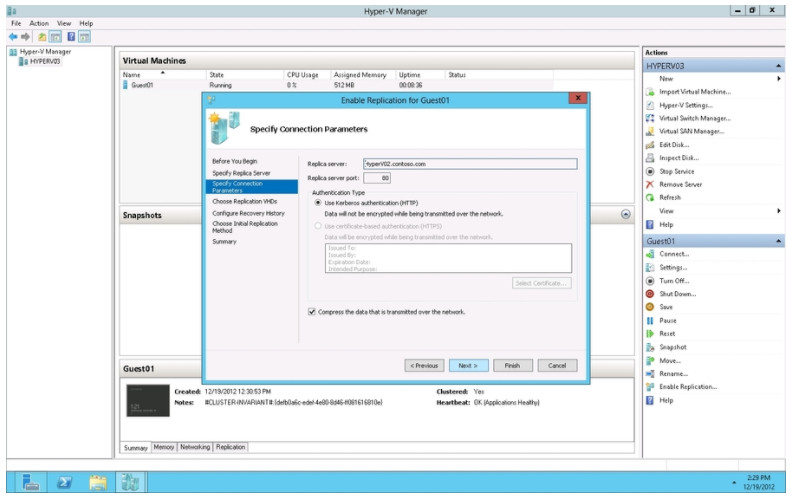Switch to the Replication tab
791x499 pixels.
(231, 447)
